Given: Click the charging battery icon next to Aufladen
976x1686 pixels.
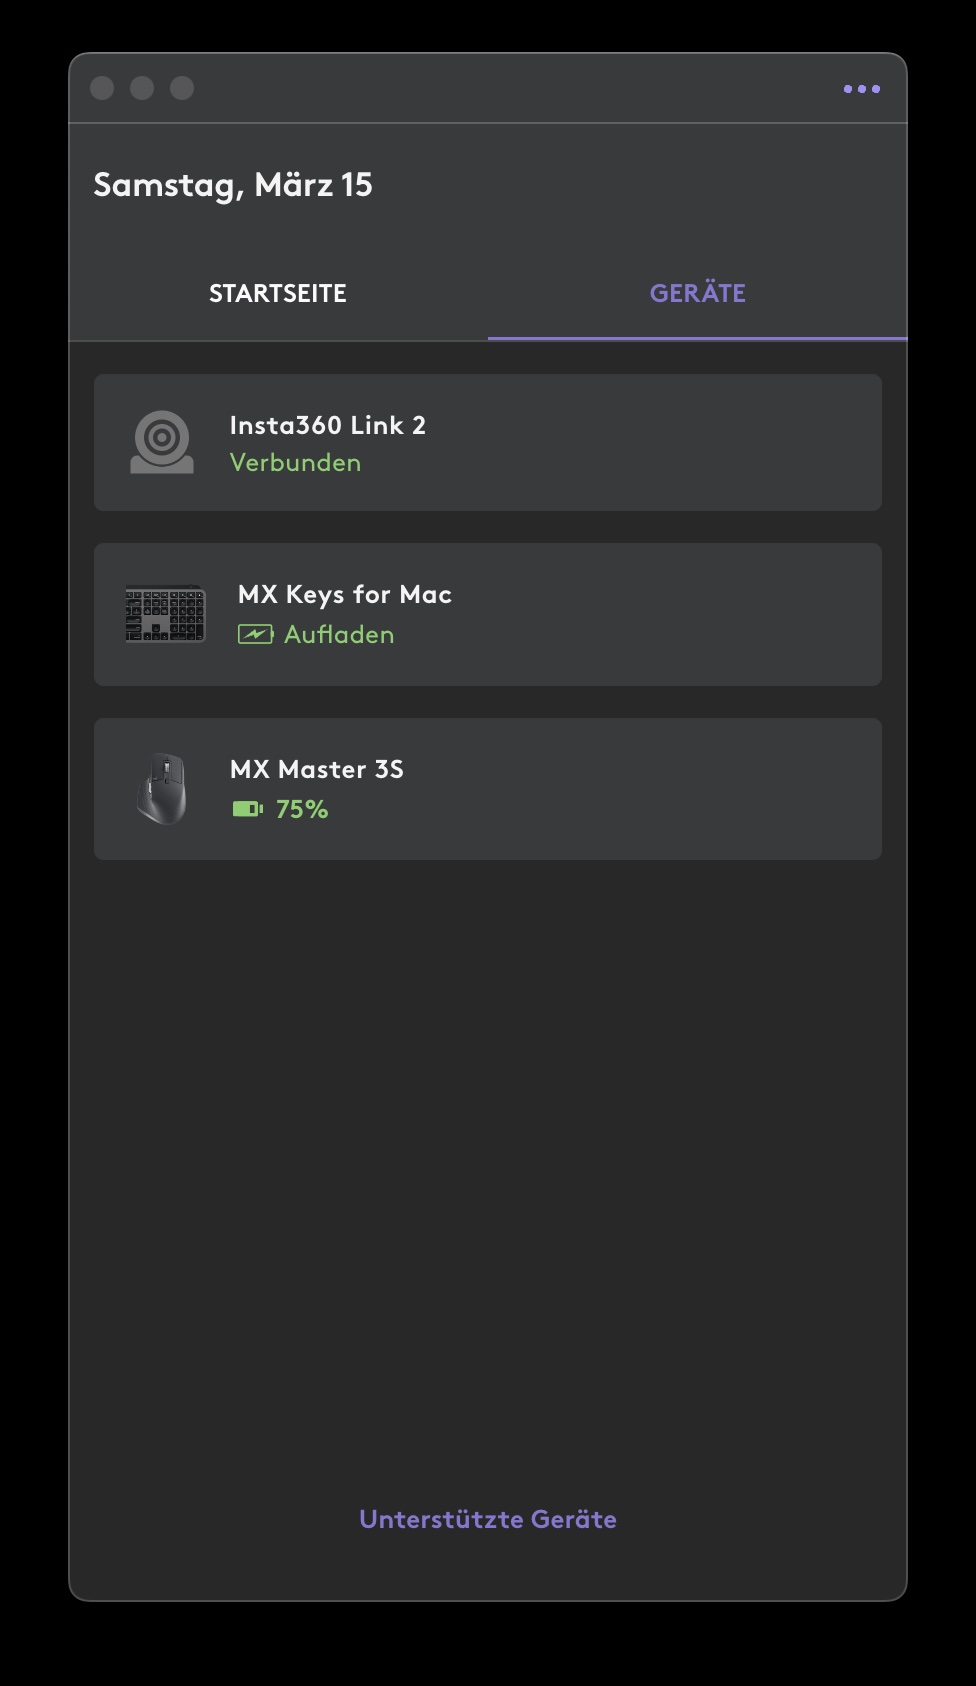Looking at the screenshot, I should 256,634.
